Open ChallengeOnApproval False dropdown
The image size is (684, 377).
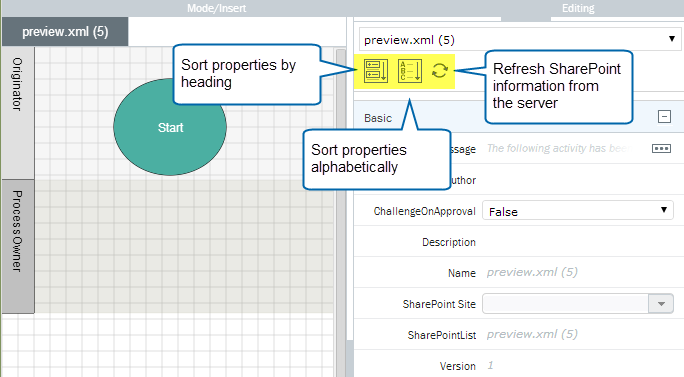point(578,211)
